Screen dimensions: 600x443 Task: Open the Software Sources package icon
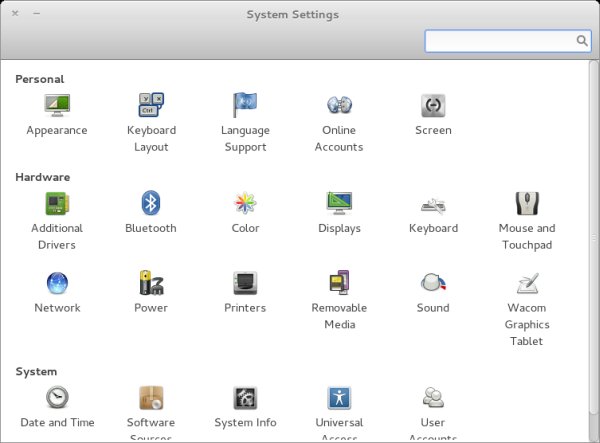(x=151, y=397)
